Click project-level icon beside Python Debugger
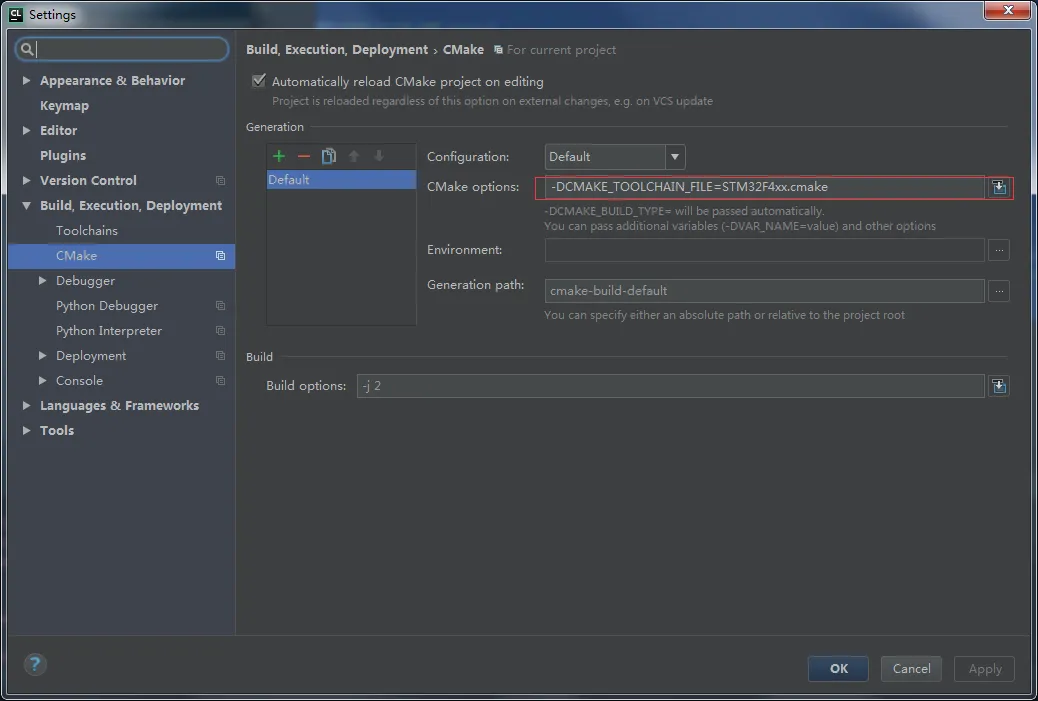1038x701 pixels. 220,306
